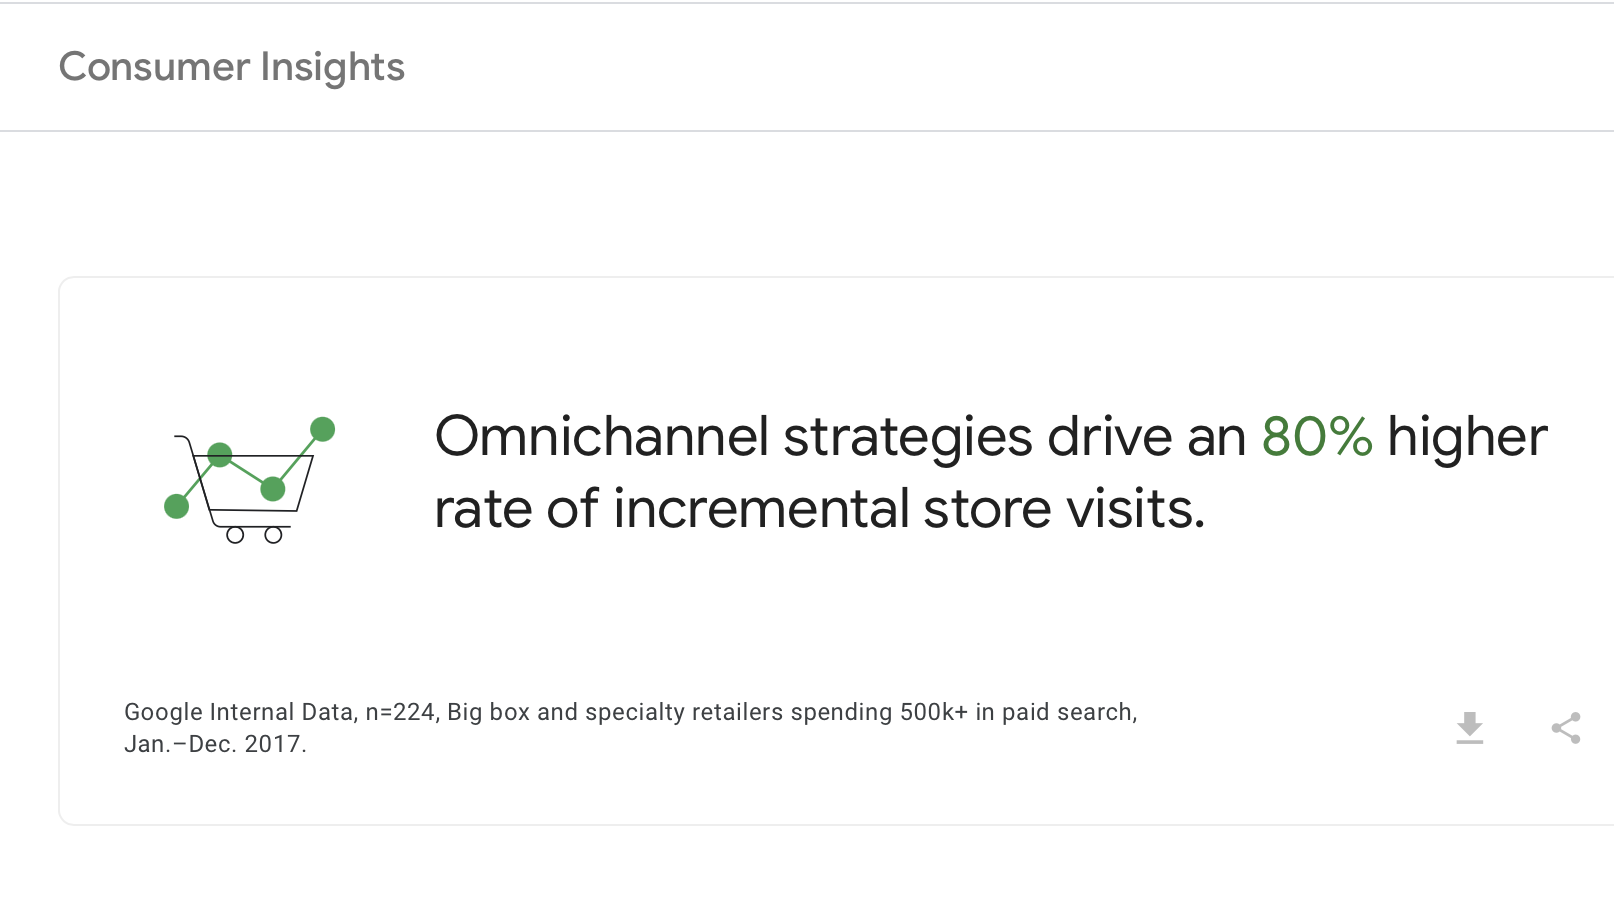The image size is (1614, 918).
Task: Click the share icon on the insight card
Action: pyautogui.click(x=1565, y=728)
